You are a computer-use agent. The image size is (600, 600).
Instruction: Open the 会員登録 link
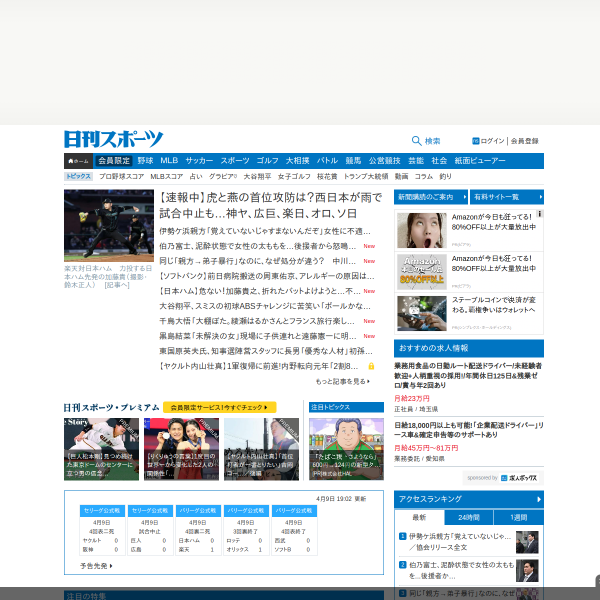point(525,141)
